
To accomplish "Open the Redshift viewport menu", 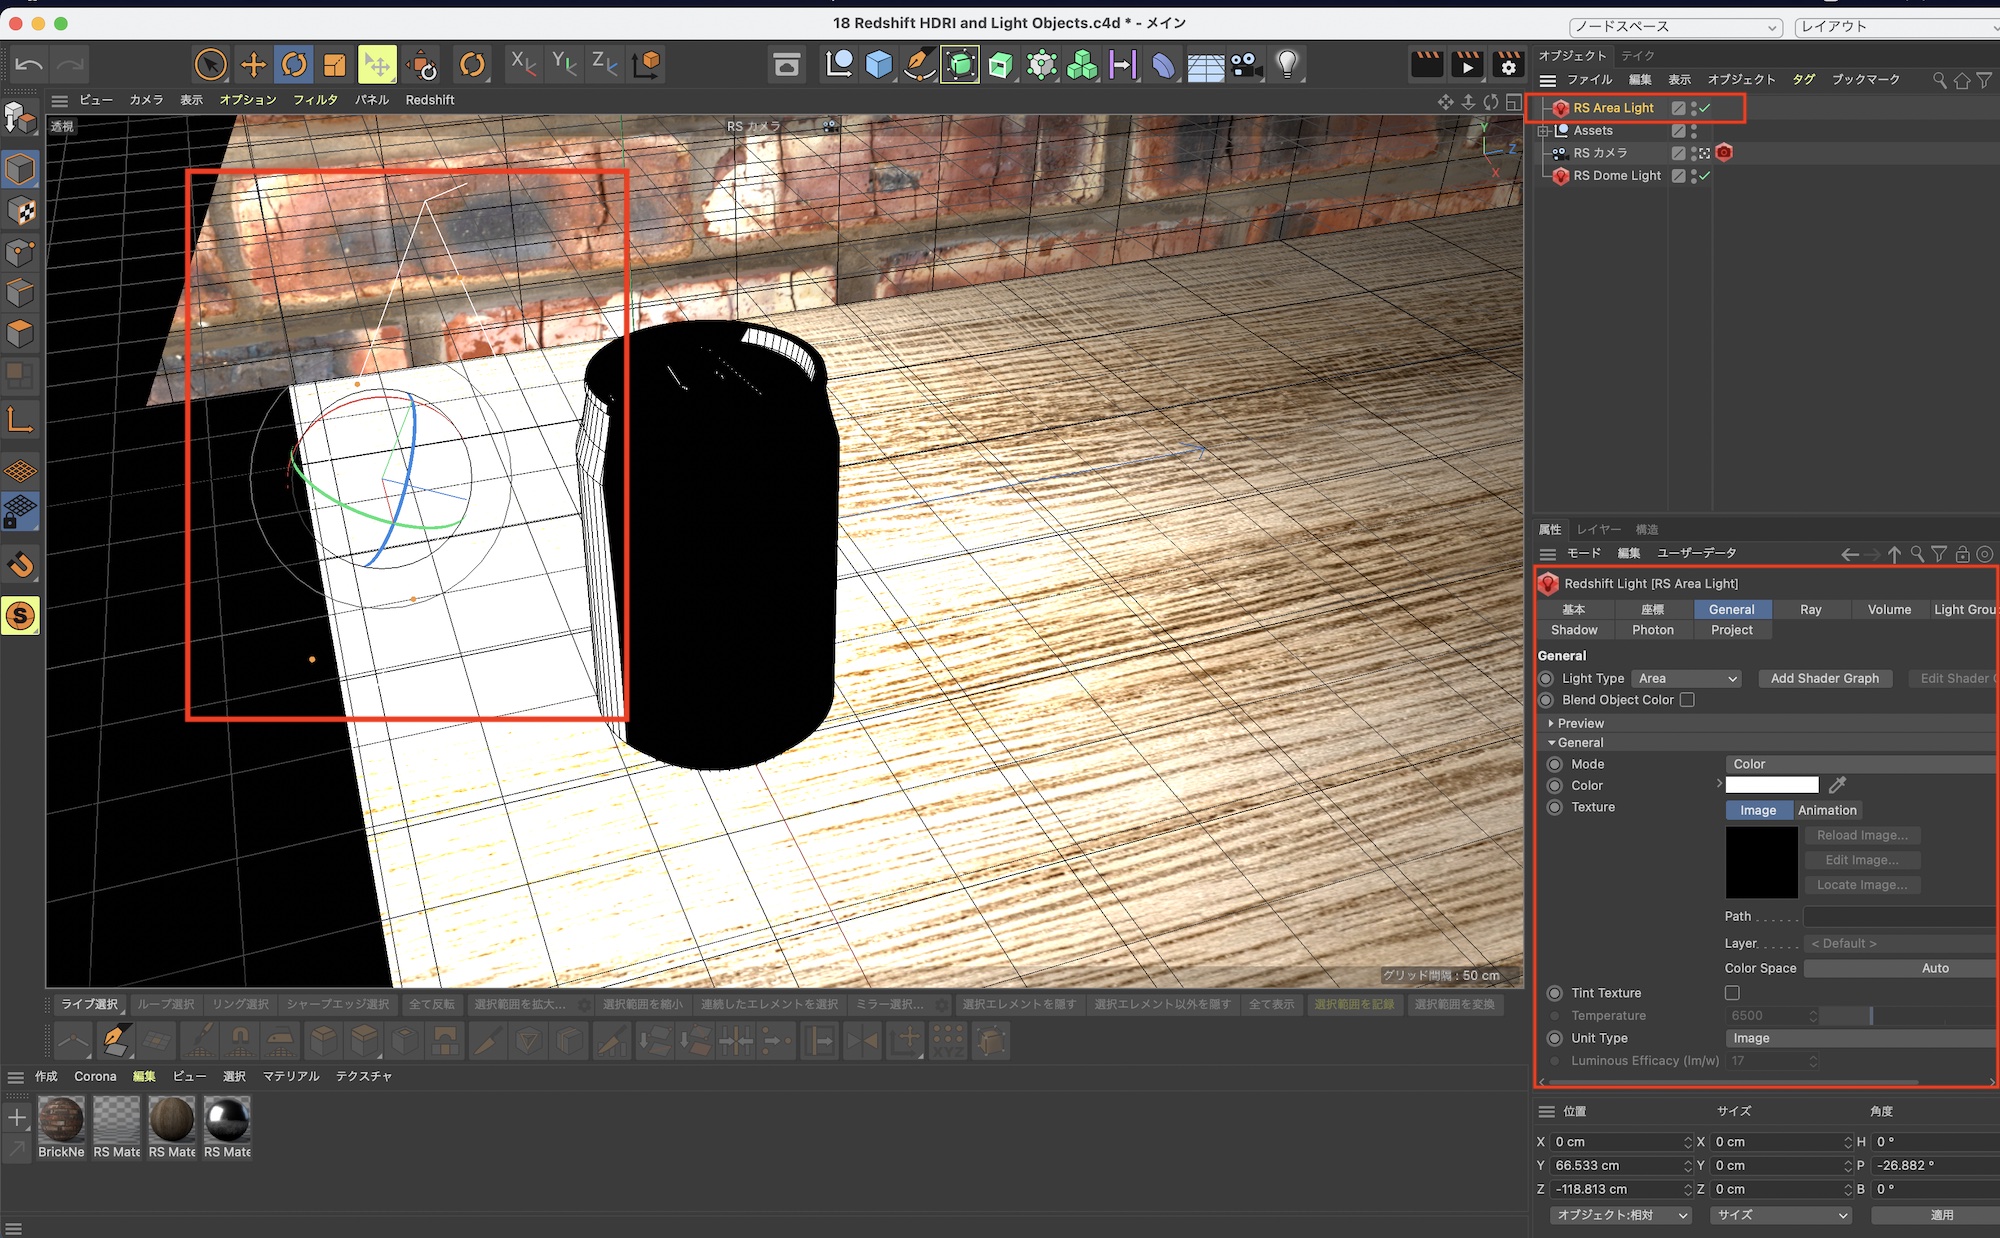I will click(429, 100).
